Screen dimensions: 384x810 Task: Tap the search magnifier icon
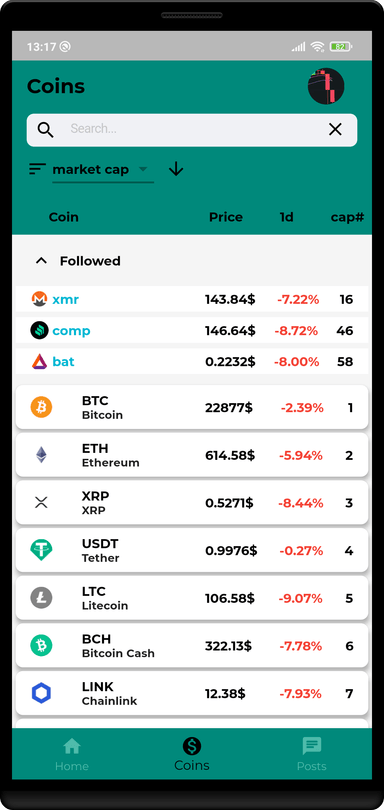[x=45, y=130]
